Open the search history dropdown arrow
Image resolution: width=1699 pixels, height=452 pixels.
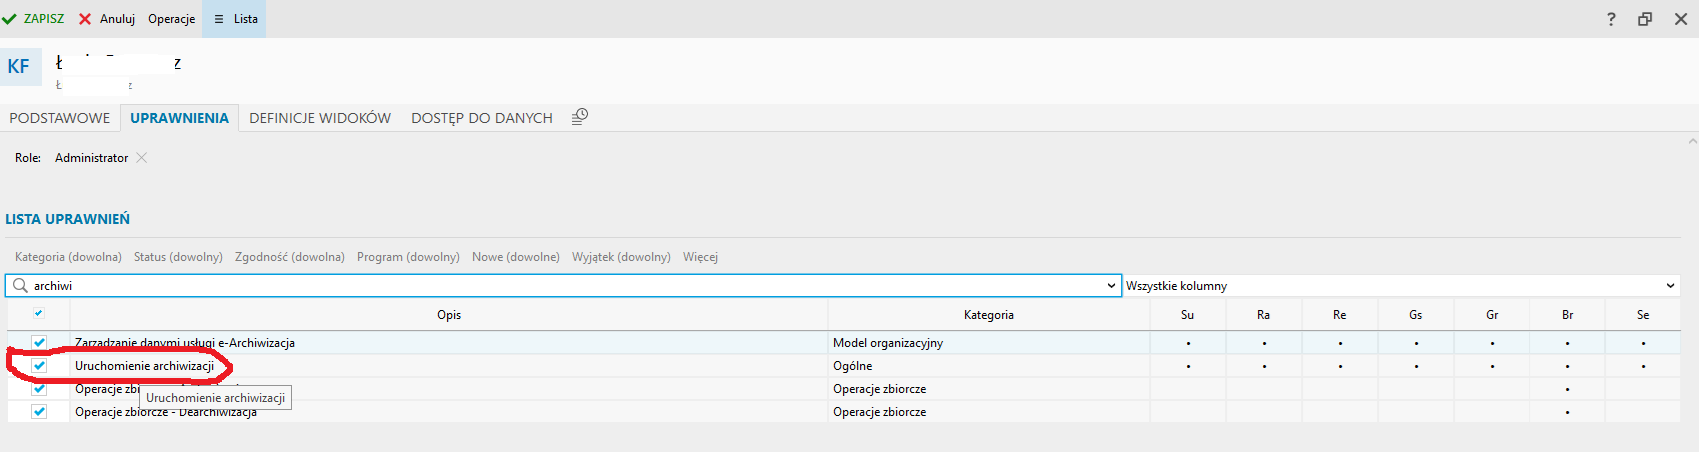[x=1111, y=286]
